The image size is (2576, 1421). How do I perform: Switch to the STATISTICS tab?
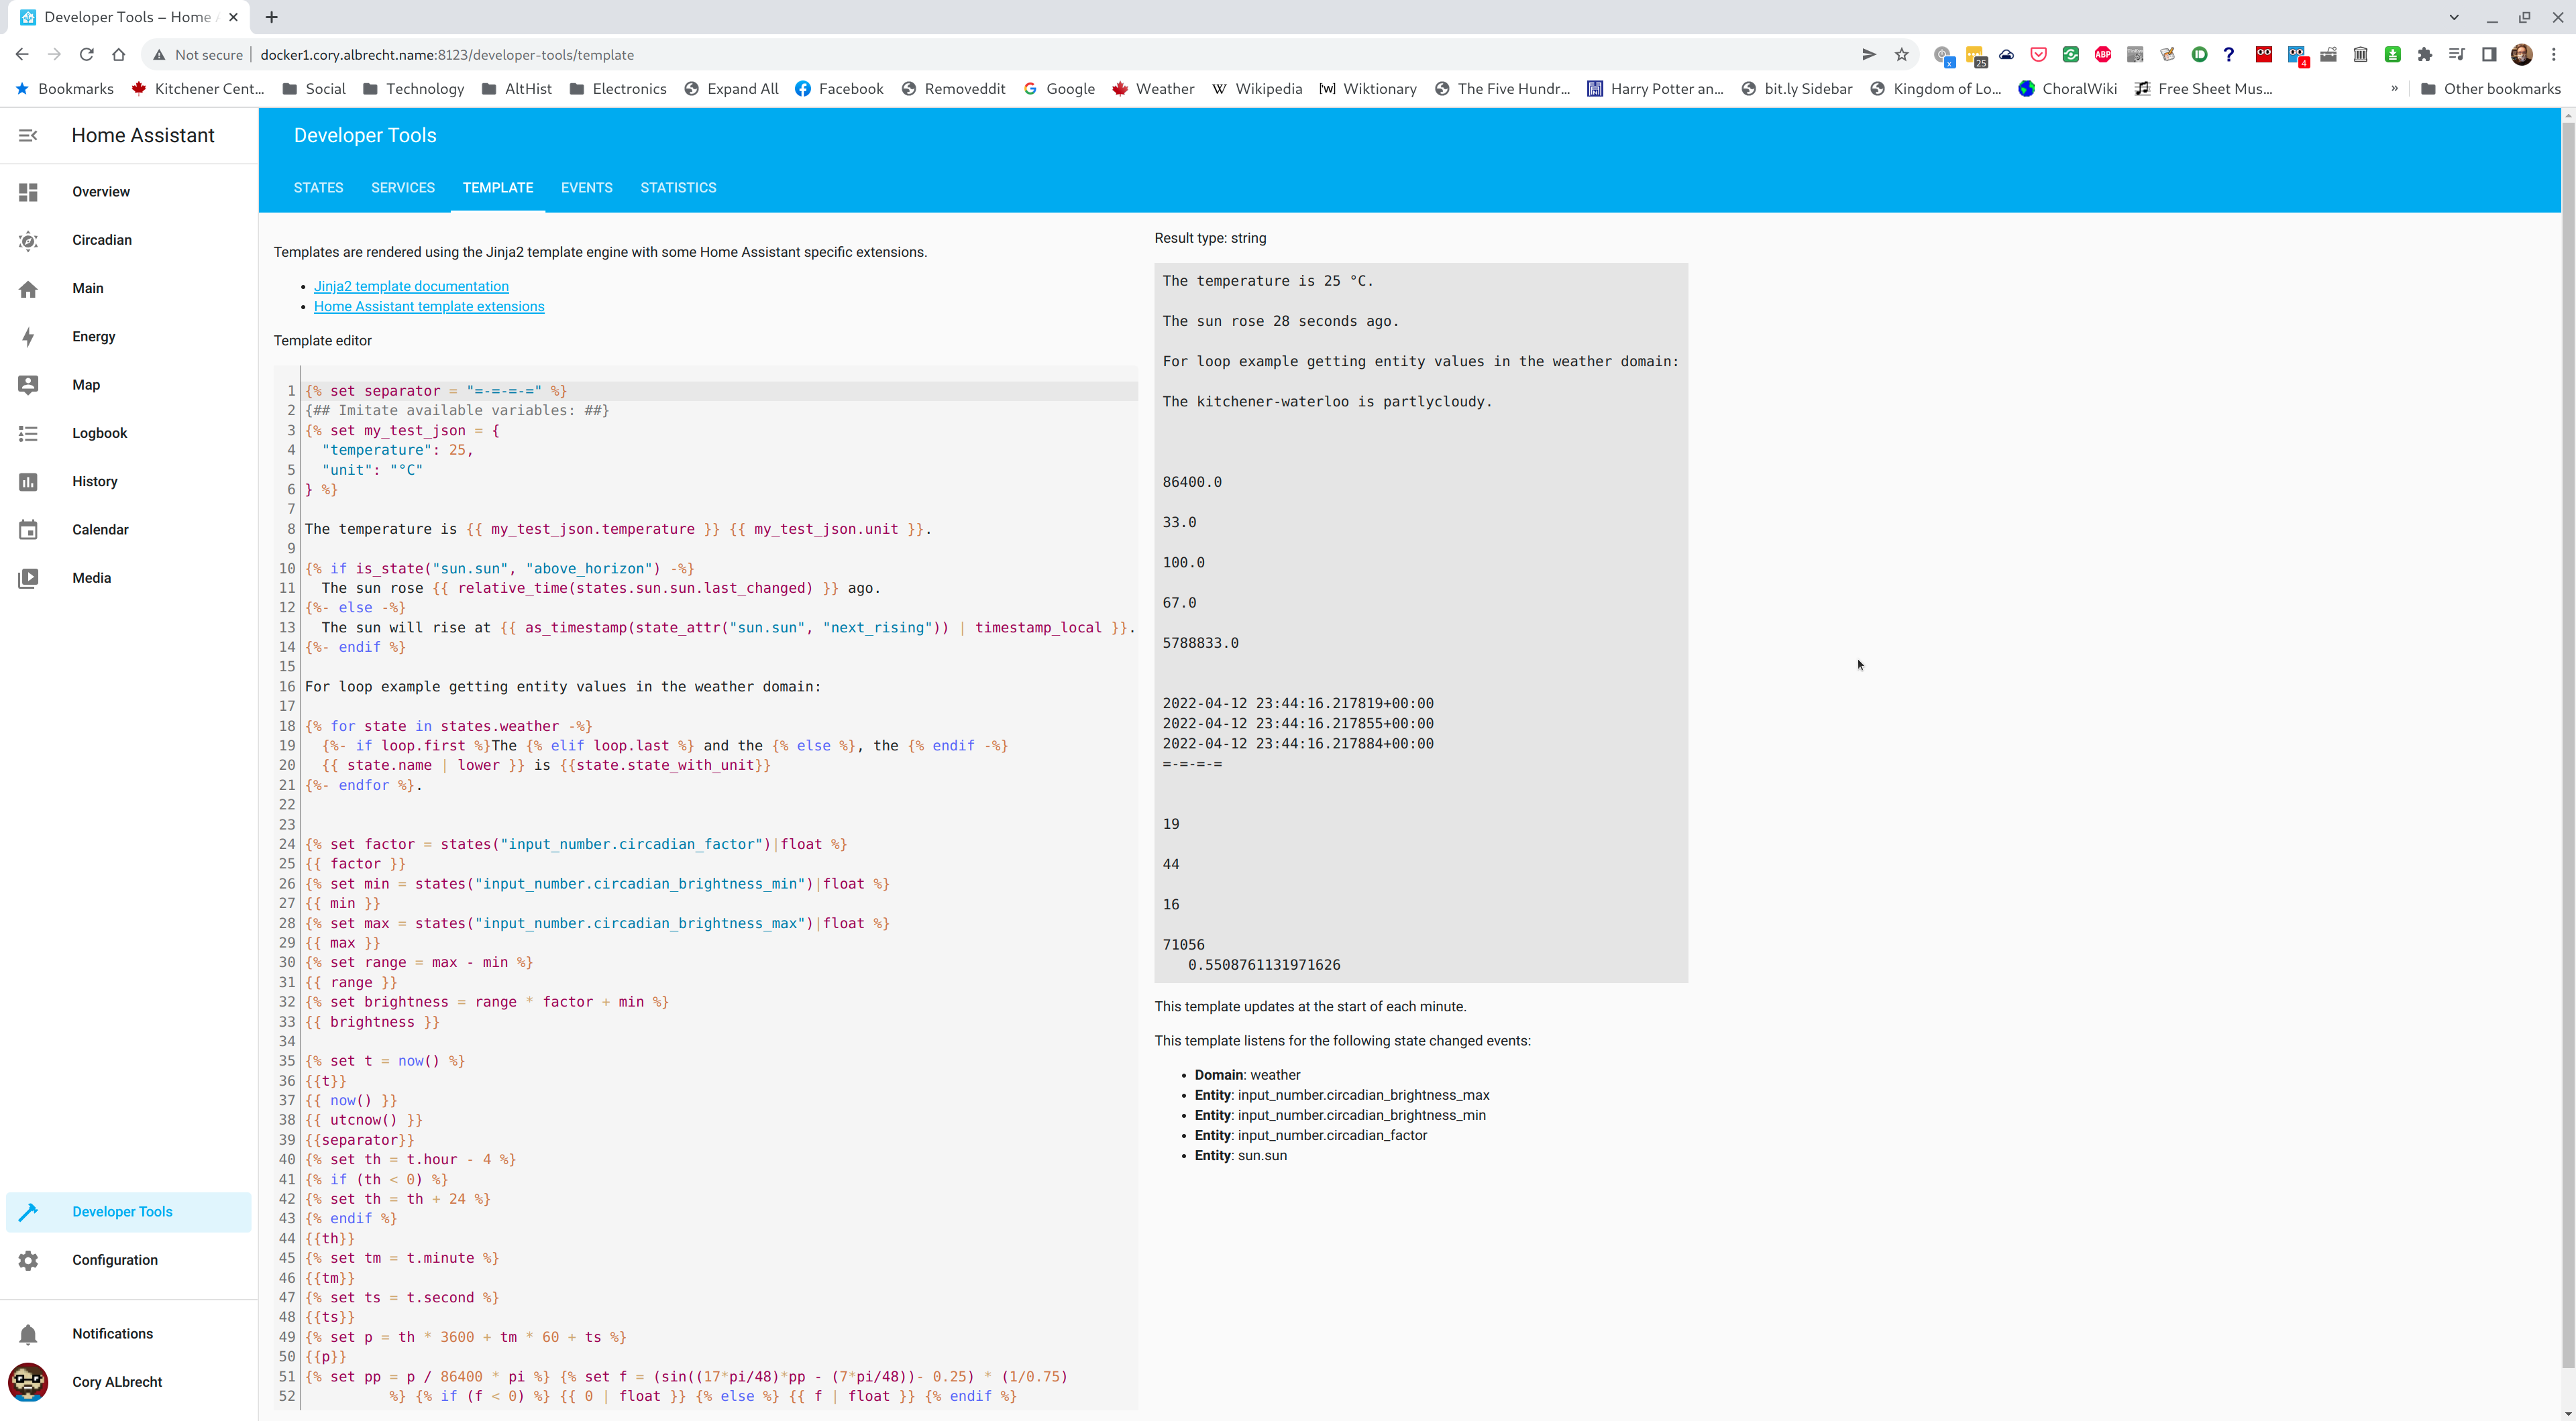click(x=678, y=188)
